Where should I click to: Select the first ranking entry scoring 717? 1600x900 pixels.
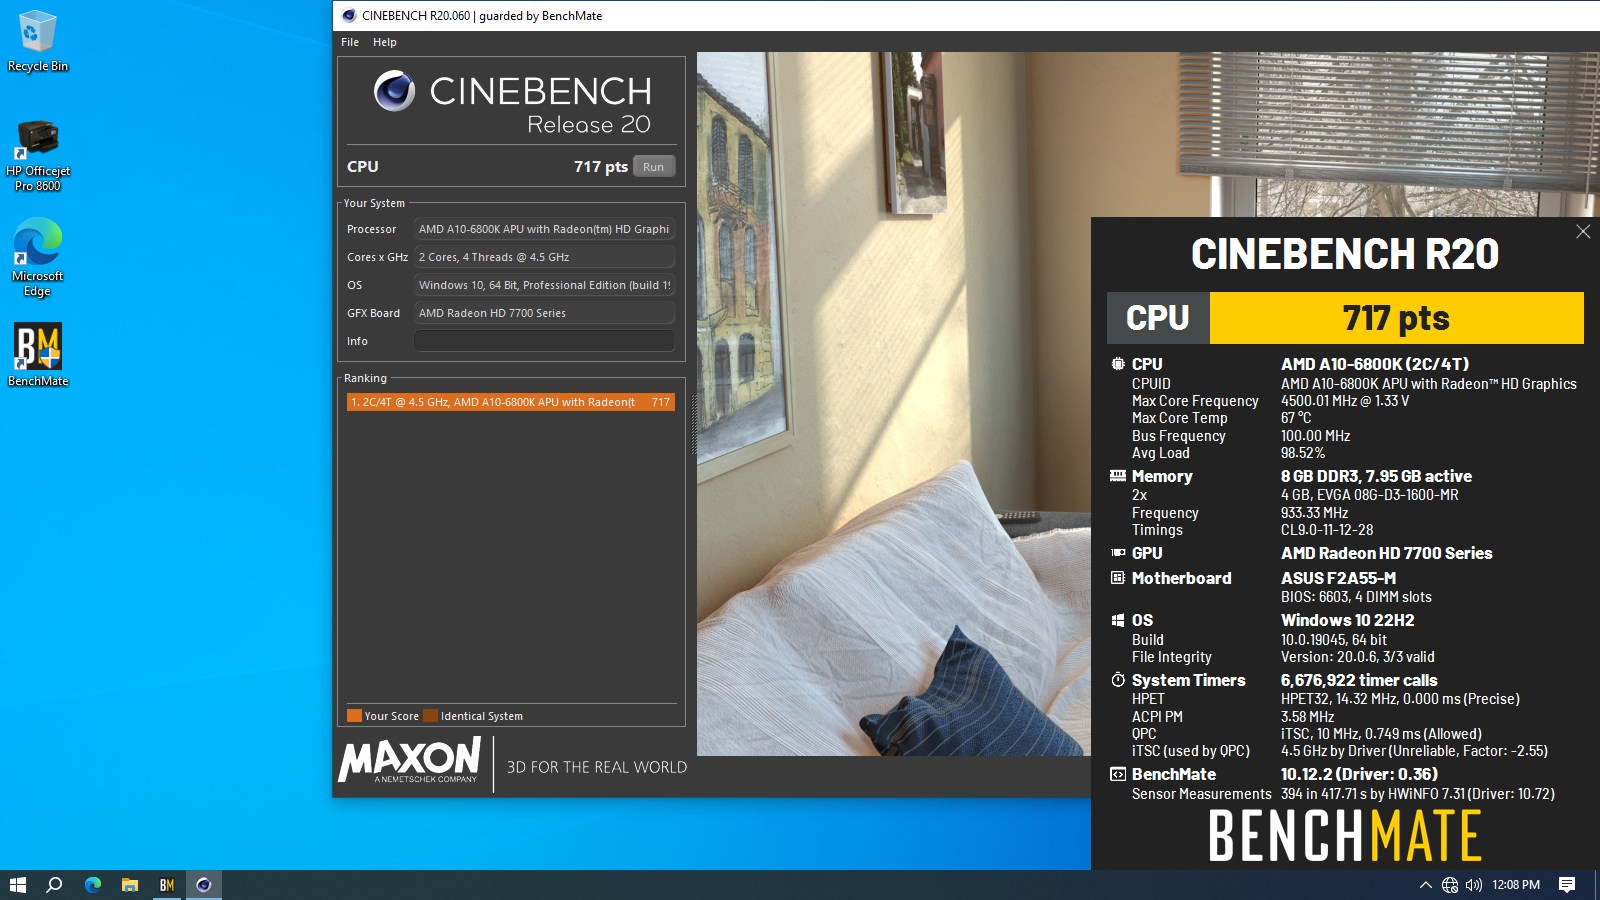[x=510, y=402]
